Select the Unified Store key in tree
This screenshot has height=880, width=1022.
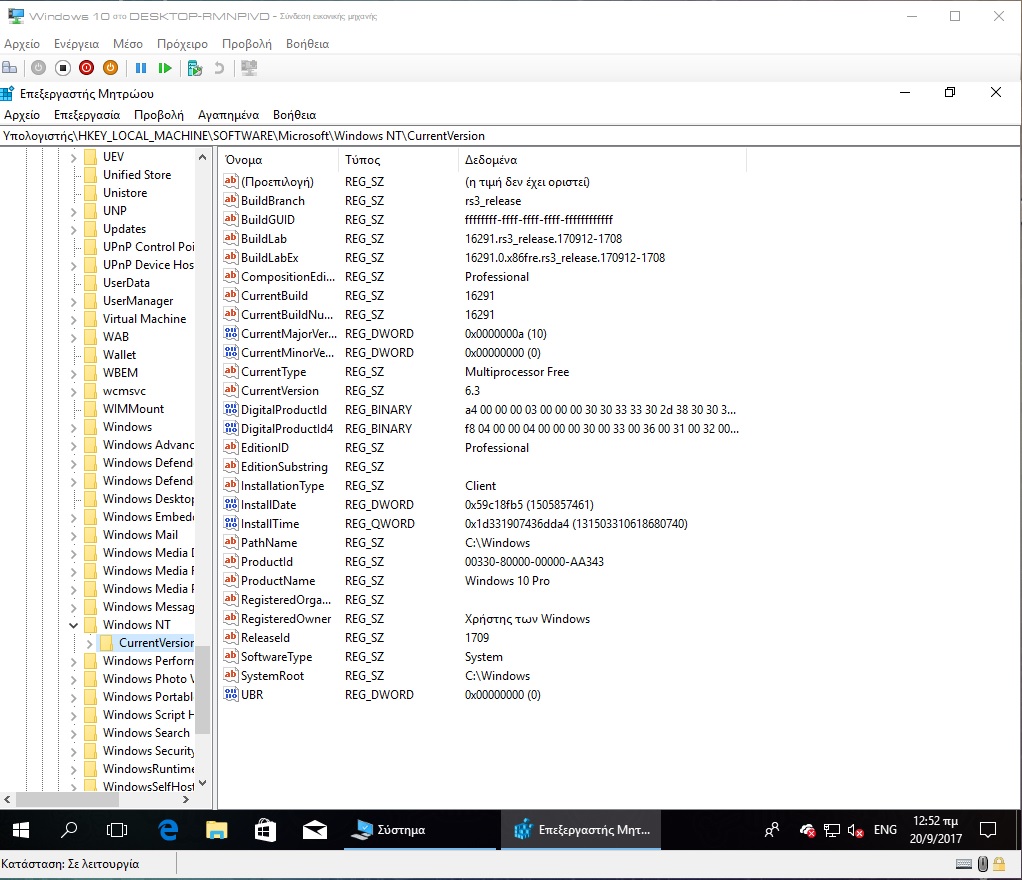point(137,175)
